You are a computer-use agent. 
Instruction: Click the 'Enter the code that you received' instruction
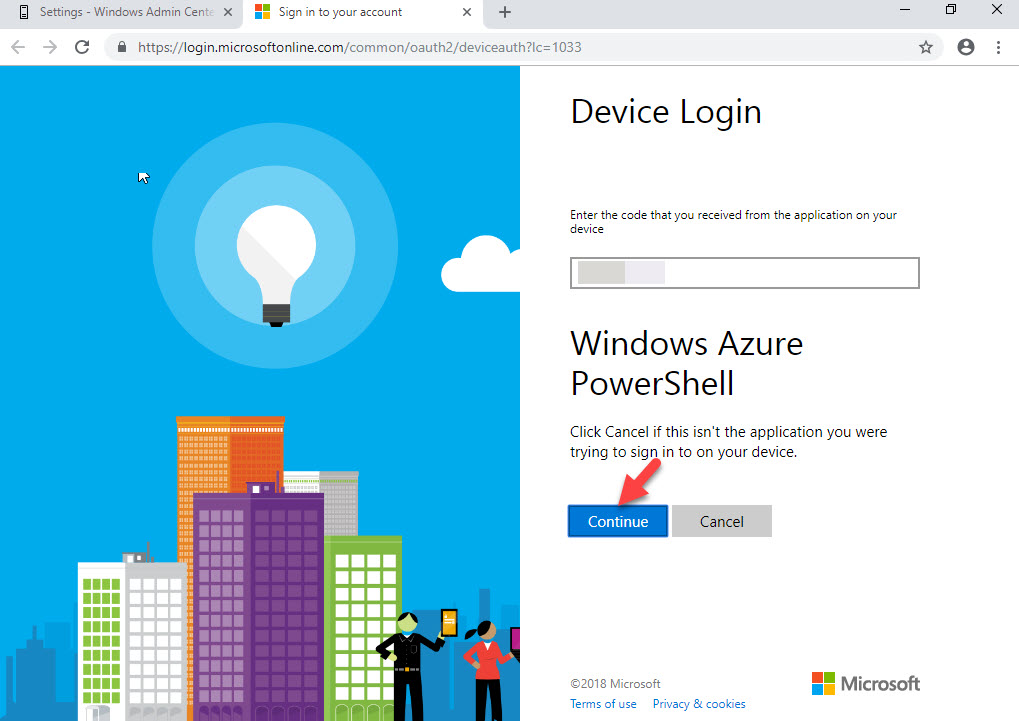pyautogui.click(x=733, y=222)
